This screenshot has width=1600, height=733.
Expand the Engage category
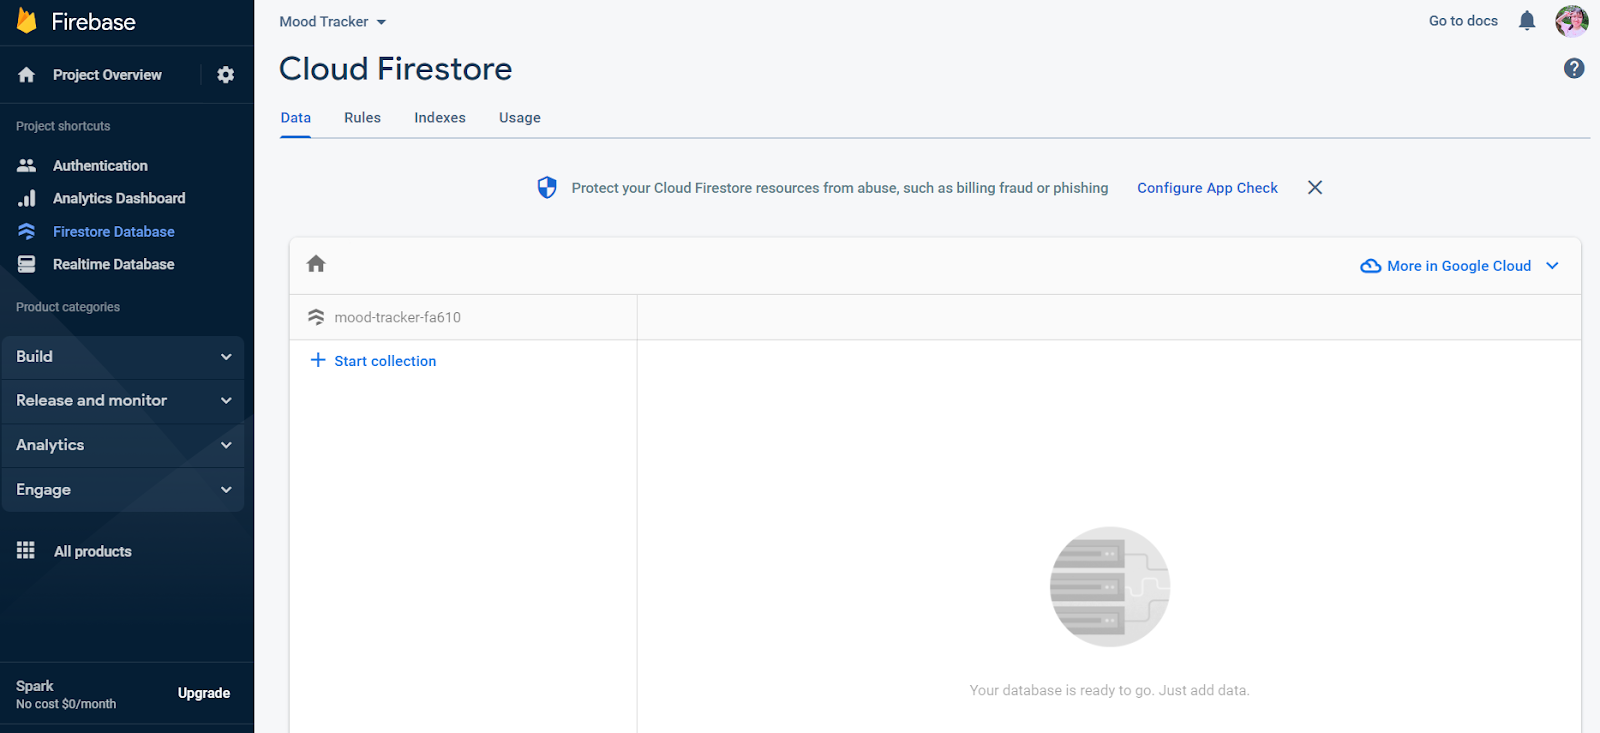click(x=122, y=490)
